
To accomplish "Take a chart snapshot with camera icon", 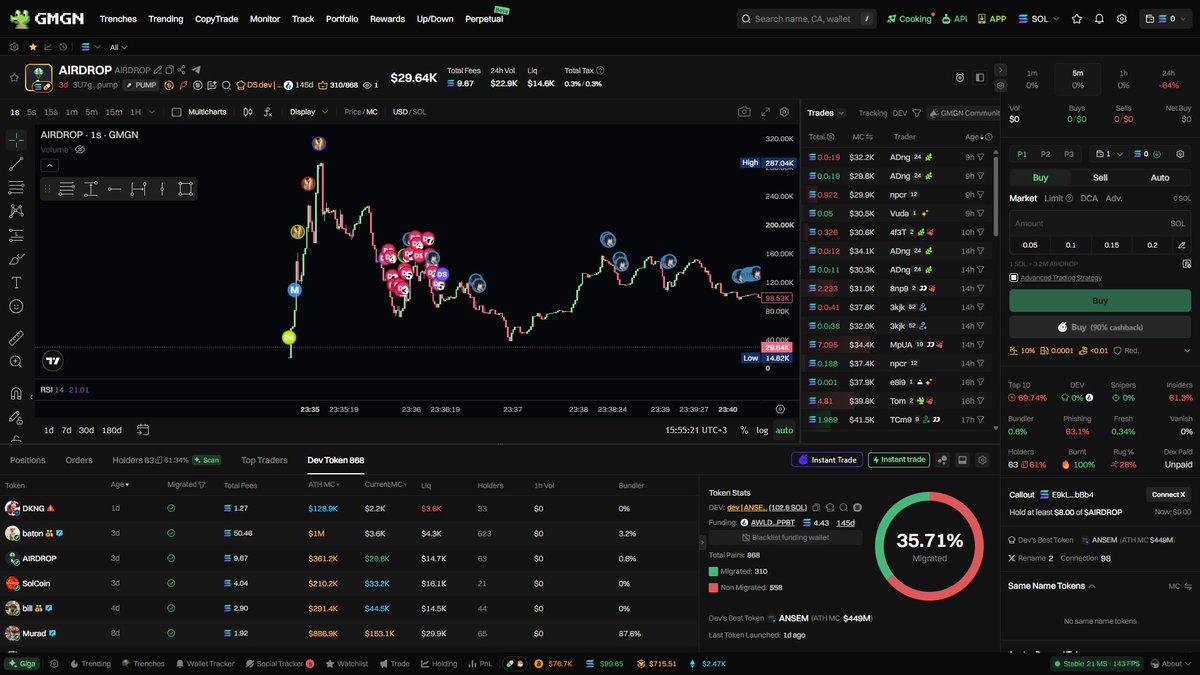I will coord(744,112).
